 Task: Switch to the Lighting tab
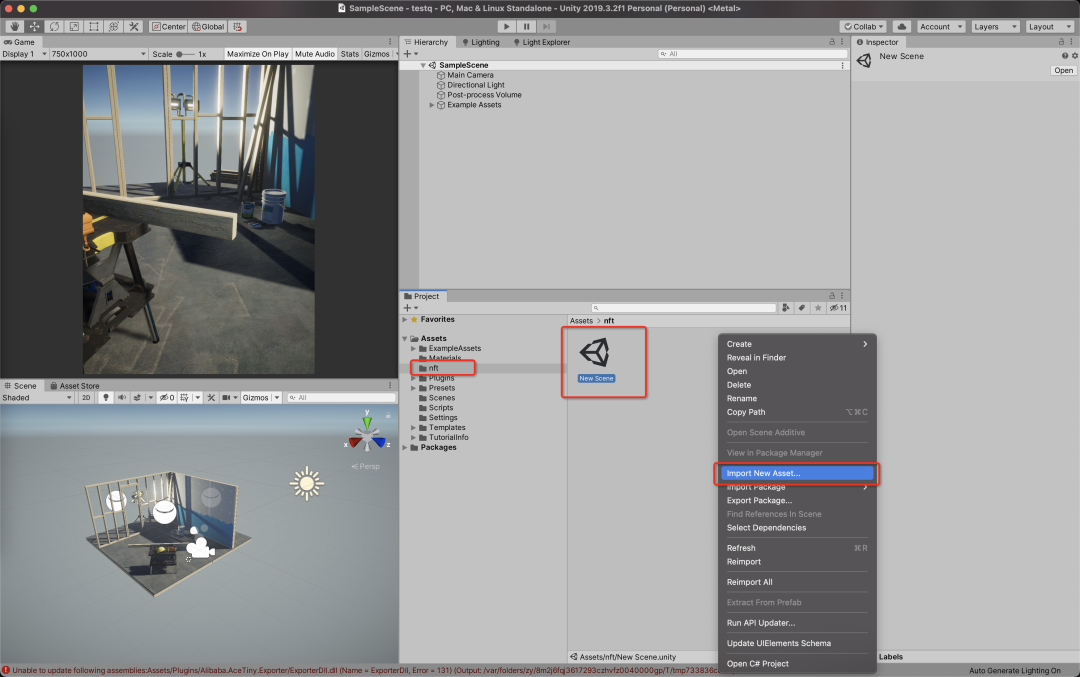click(481, 42)
